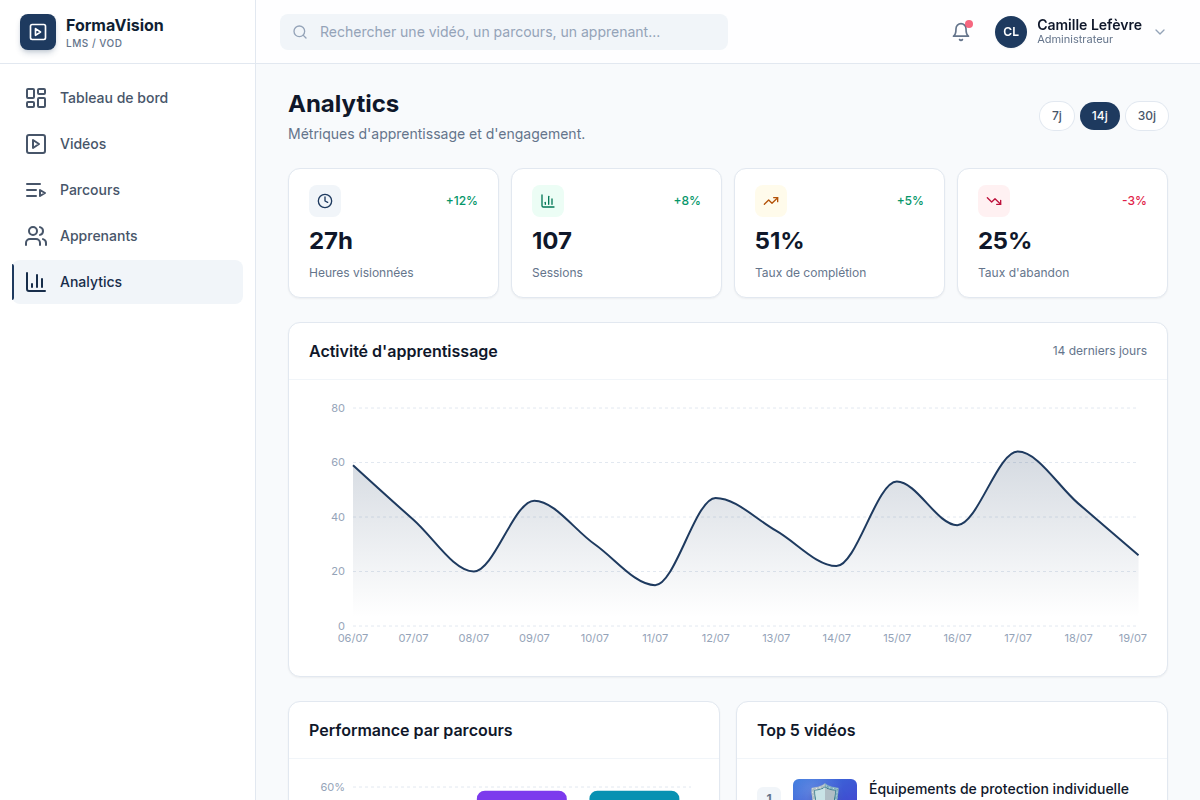Click the +8% change badge

click(x=687, y=201)
